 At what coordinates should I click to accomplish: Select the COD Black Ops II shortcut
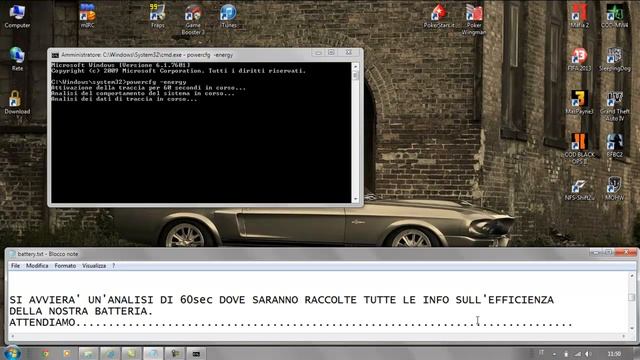579,149
